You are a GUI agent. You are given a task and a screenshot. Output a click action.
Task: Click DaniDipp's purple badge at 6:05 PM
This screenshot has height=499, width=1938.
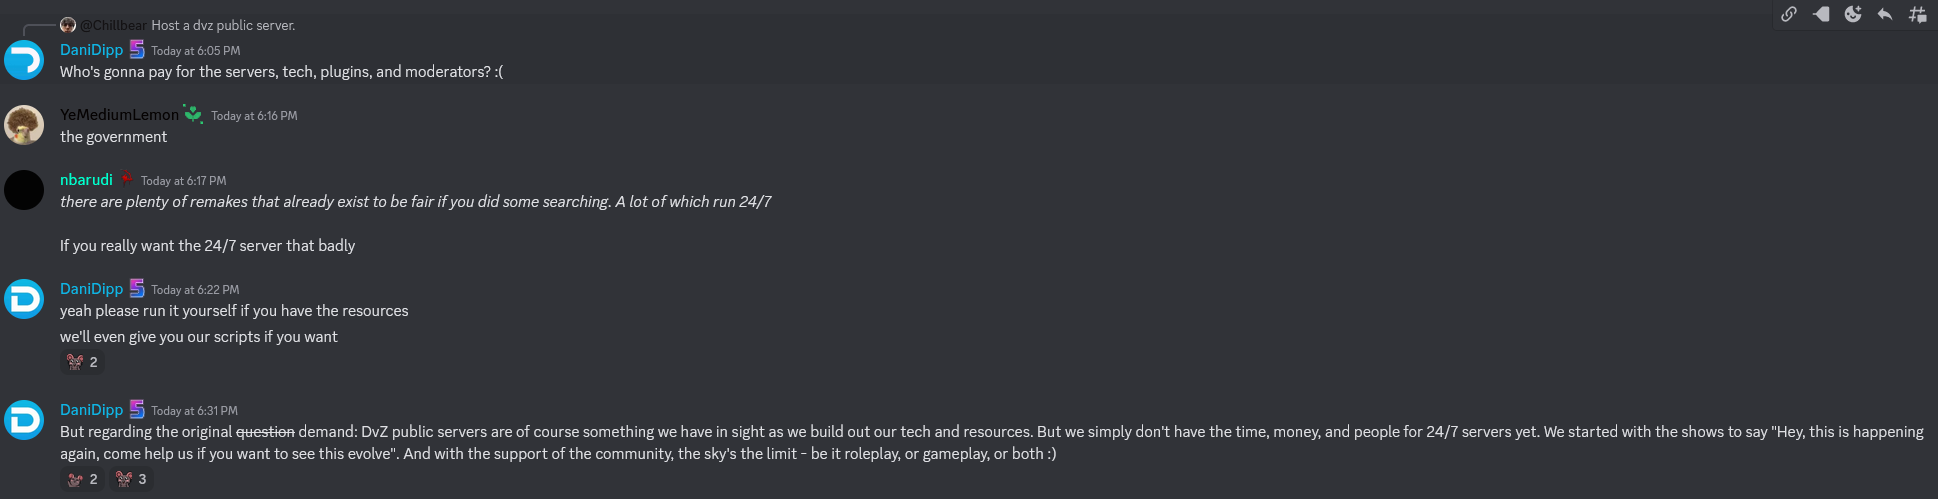(x=137, y=49)
